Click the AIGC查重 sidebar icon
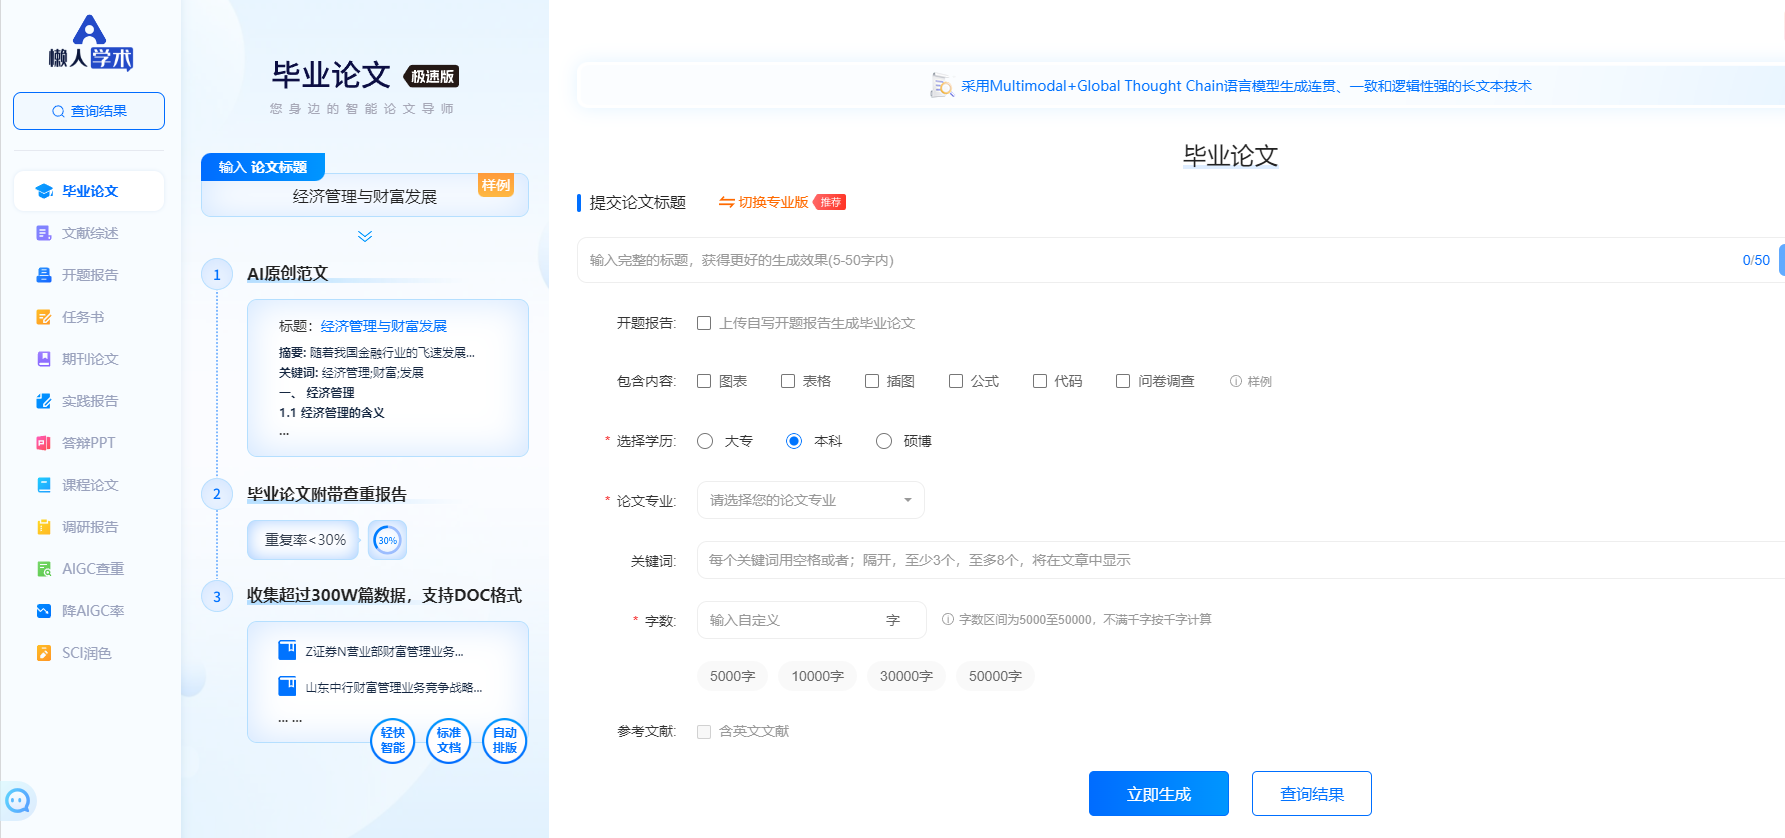 click(x=44, y=569)
